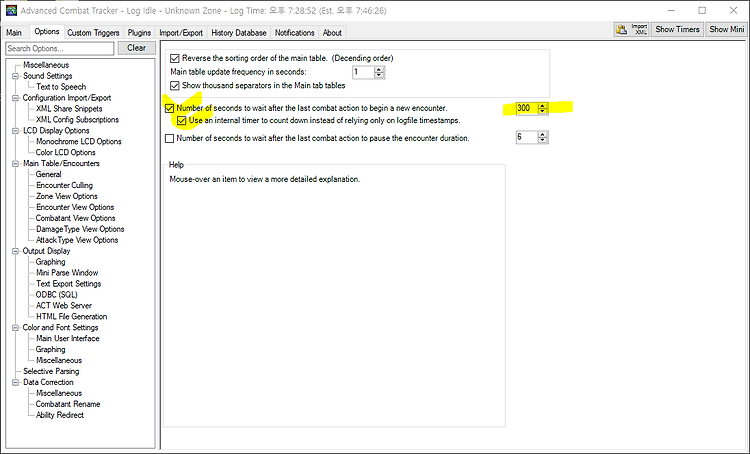The width and height of the screenshot is (750, 454).
Task: Select Text to Speech option
Action: [x=61, y=87]
